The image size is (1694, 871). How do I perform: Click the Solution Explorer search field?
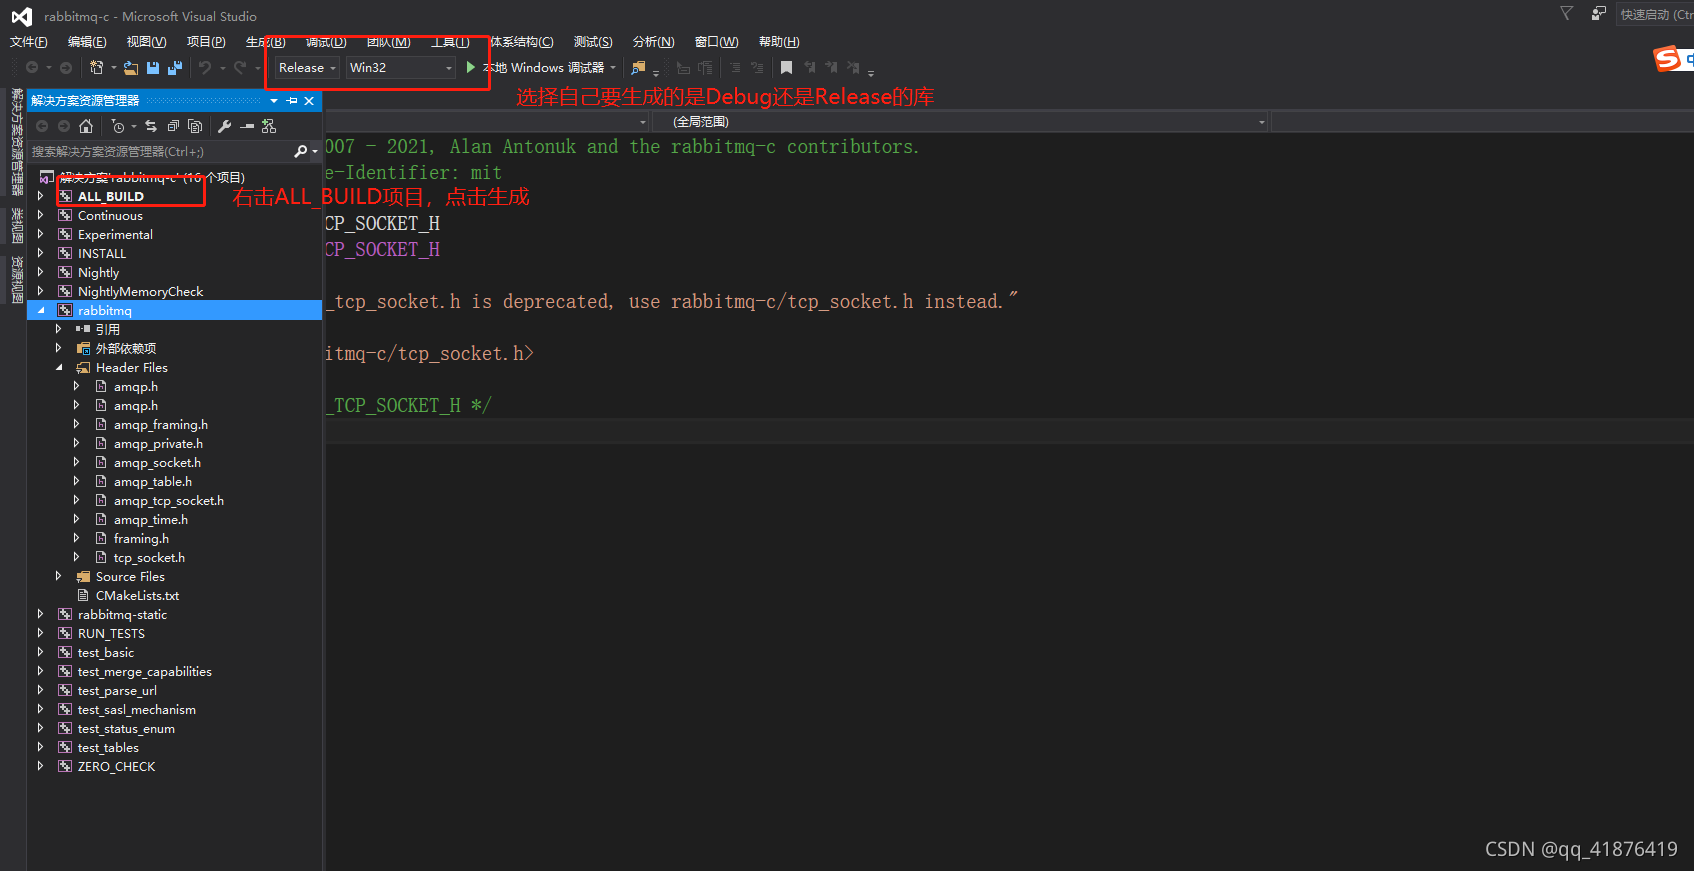[160, 151]
